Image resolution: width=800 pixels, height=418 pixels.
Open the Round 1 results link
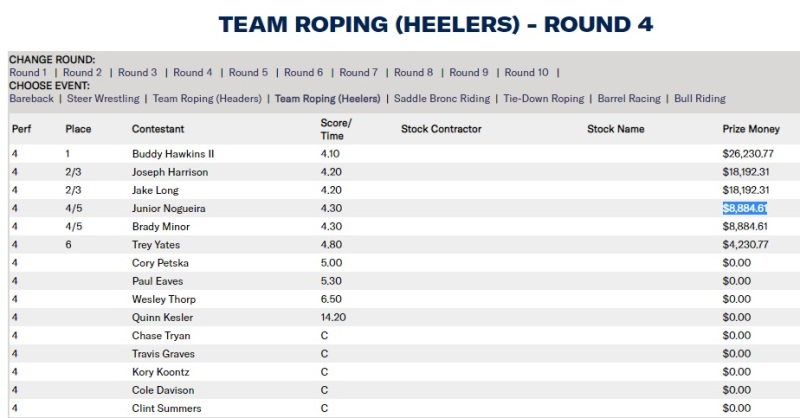(28, 73)
